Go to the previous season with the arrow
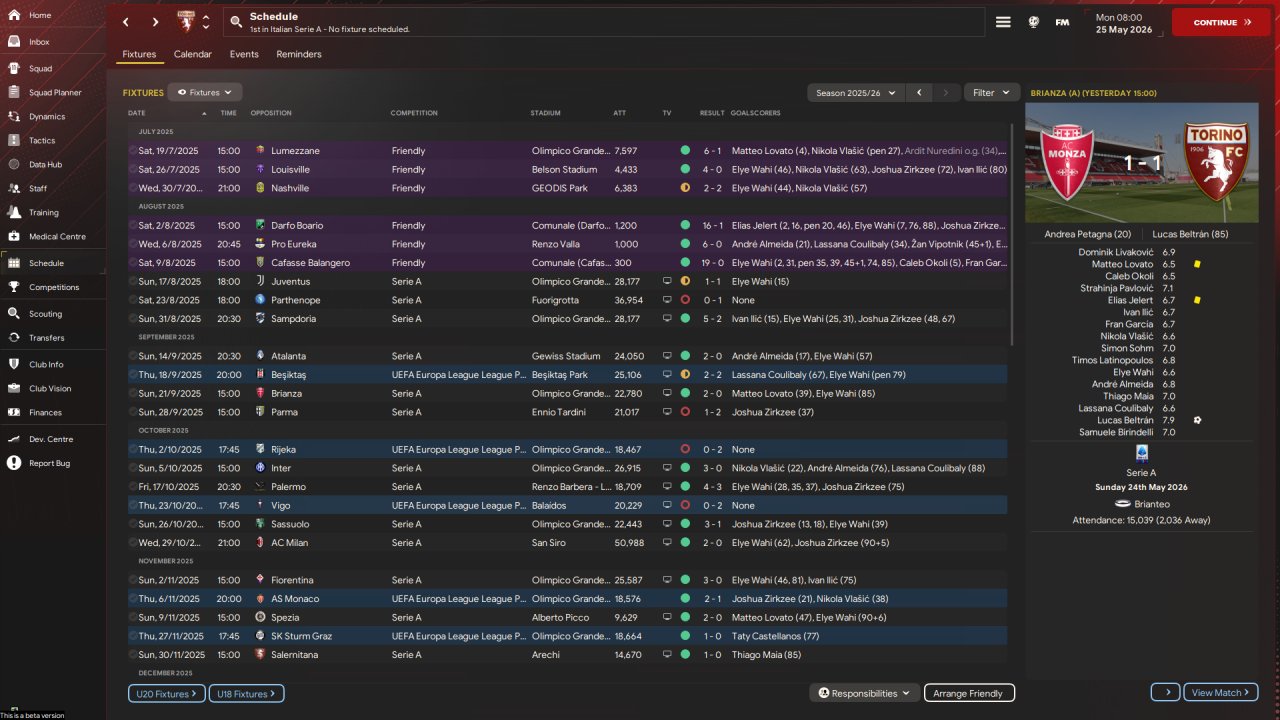The width and height of the screenshot is (1280, 720). (919, 93)
